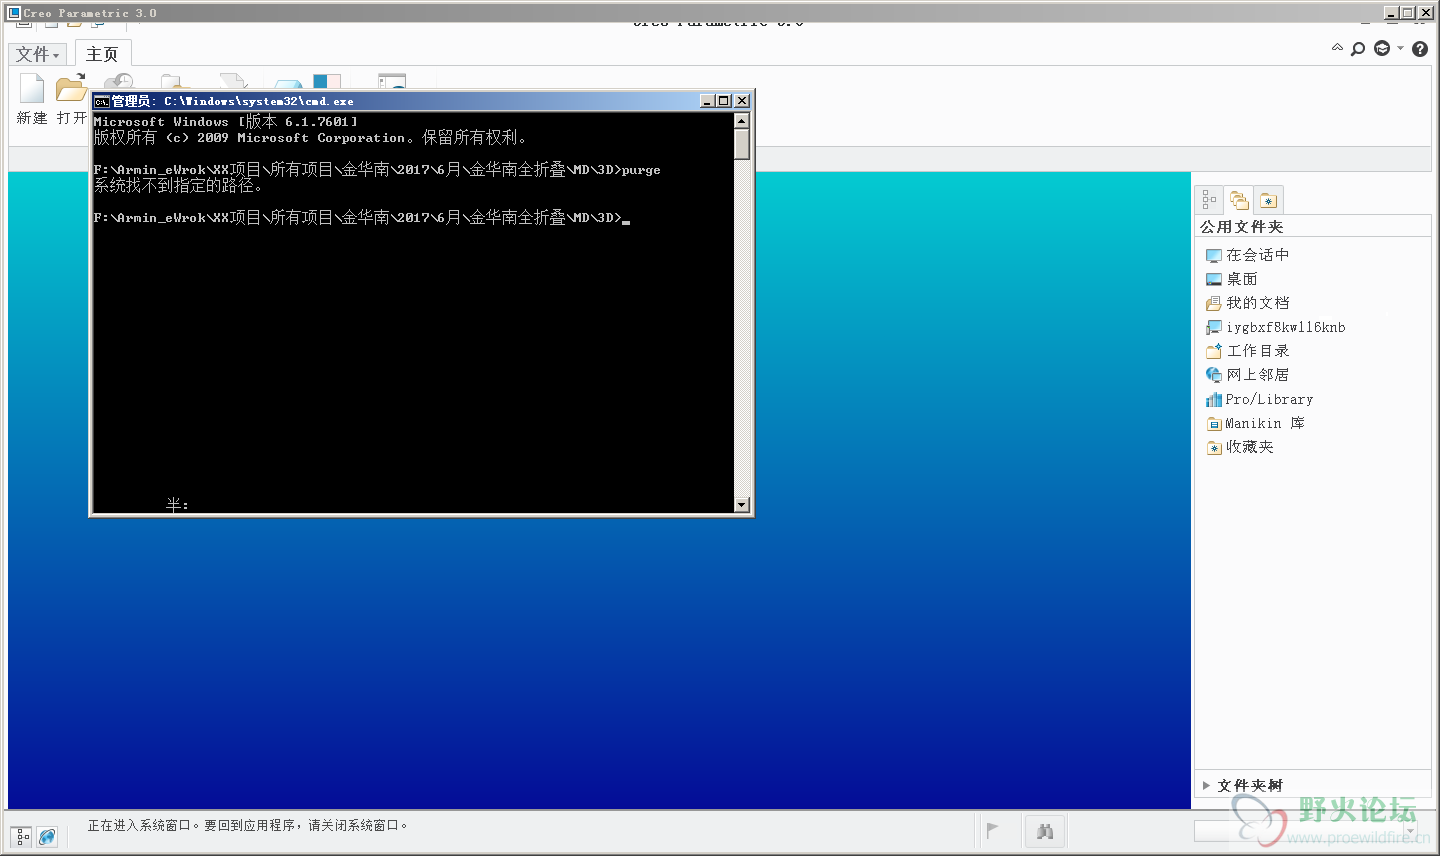The image size is (1440, 856).
Task: Maximize the cmd.exe window
Action: click(x=725, y=101)
